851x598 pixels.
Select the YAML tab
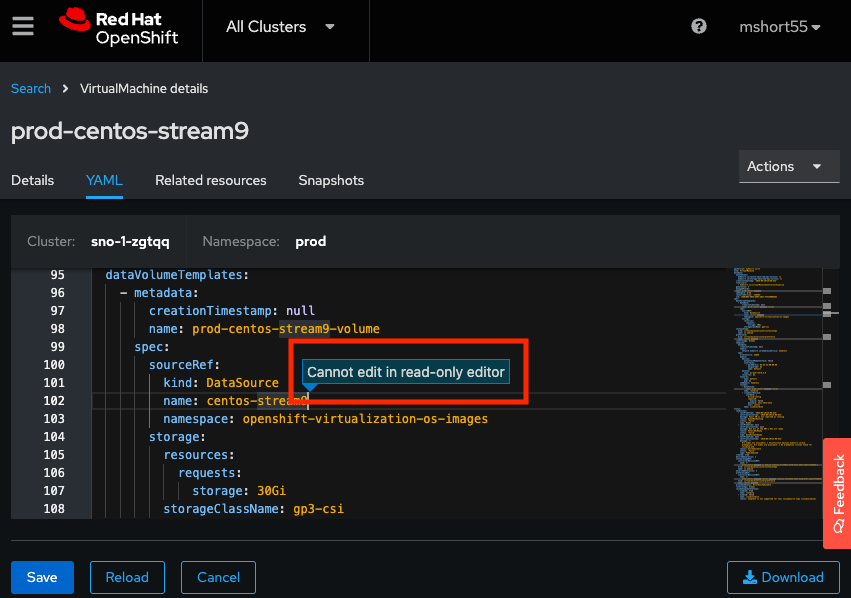(x=104, y=181)
